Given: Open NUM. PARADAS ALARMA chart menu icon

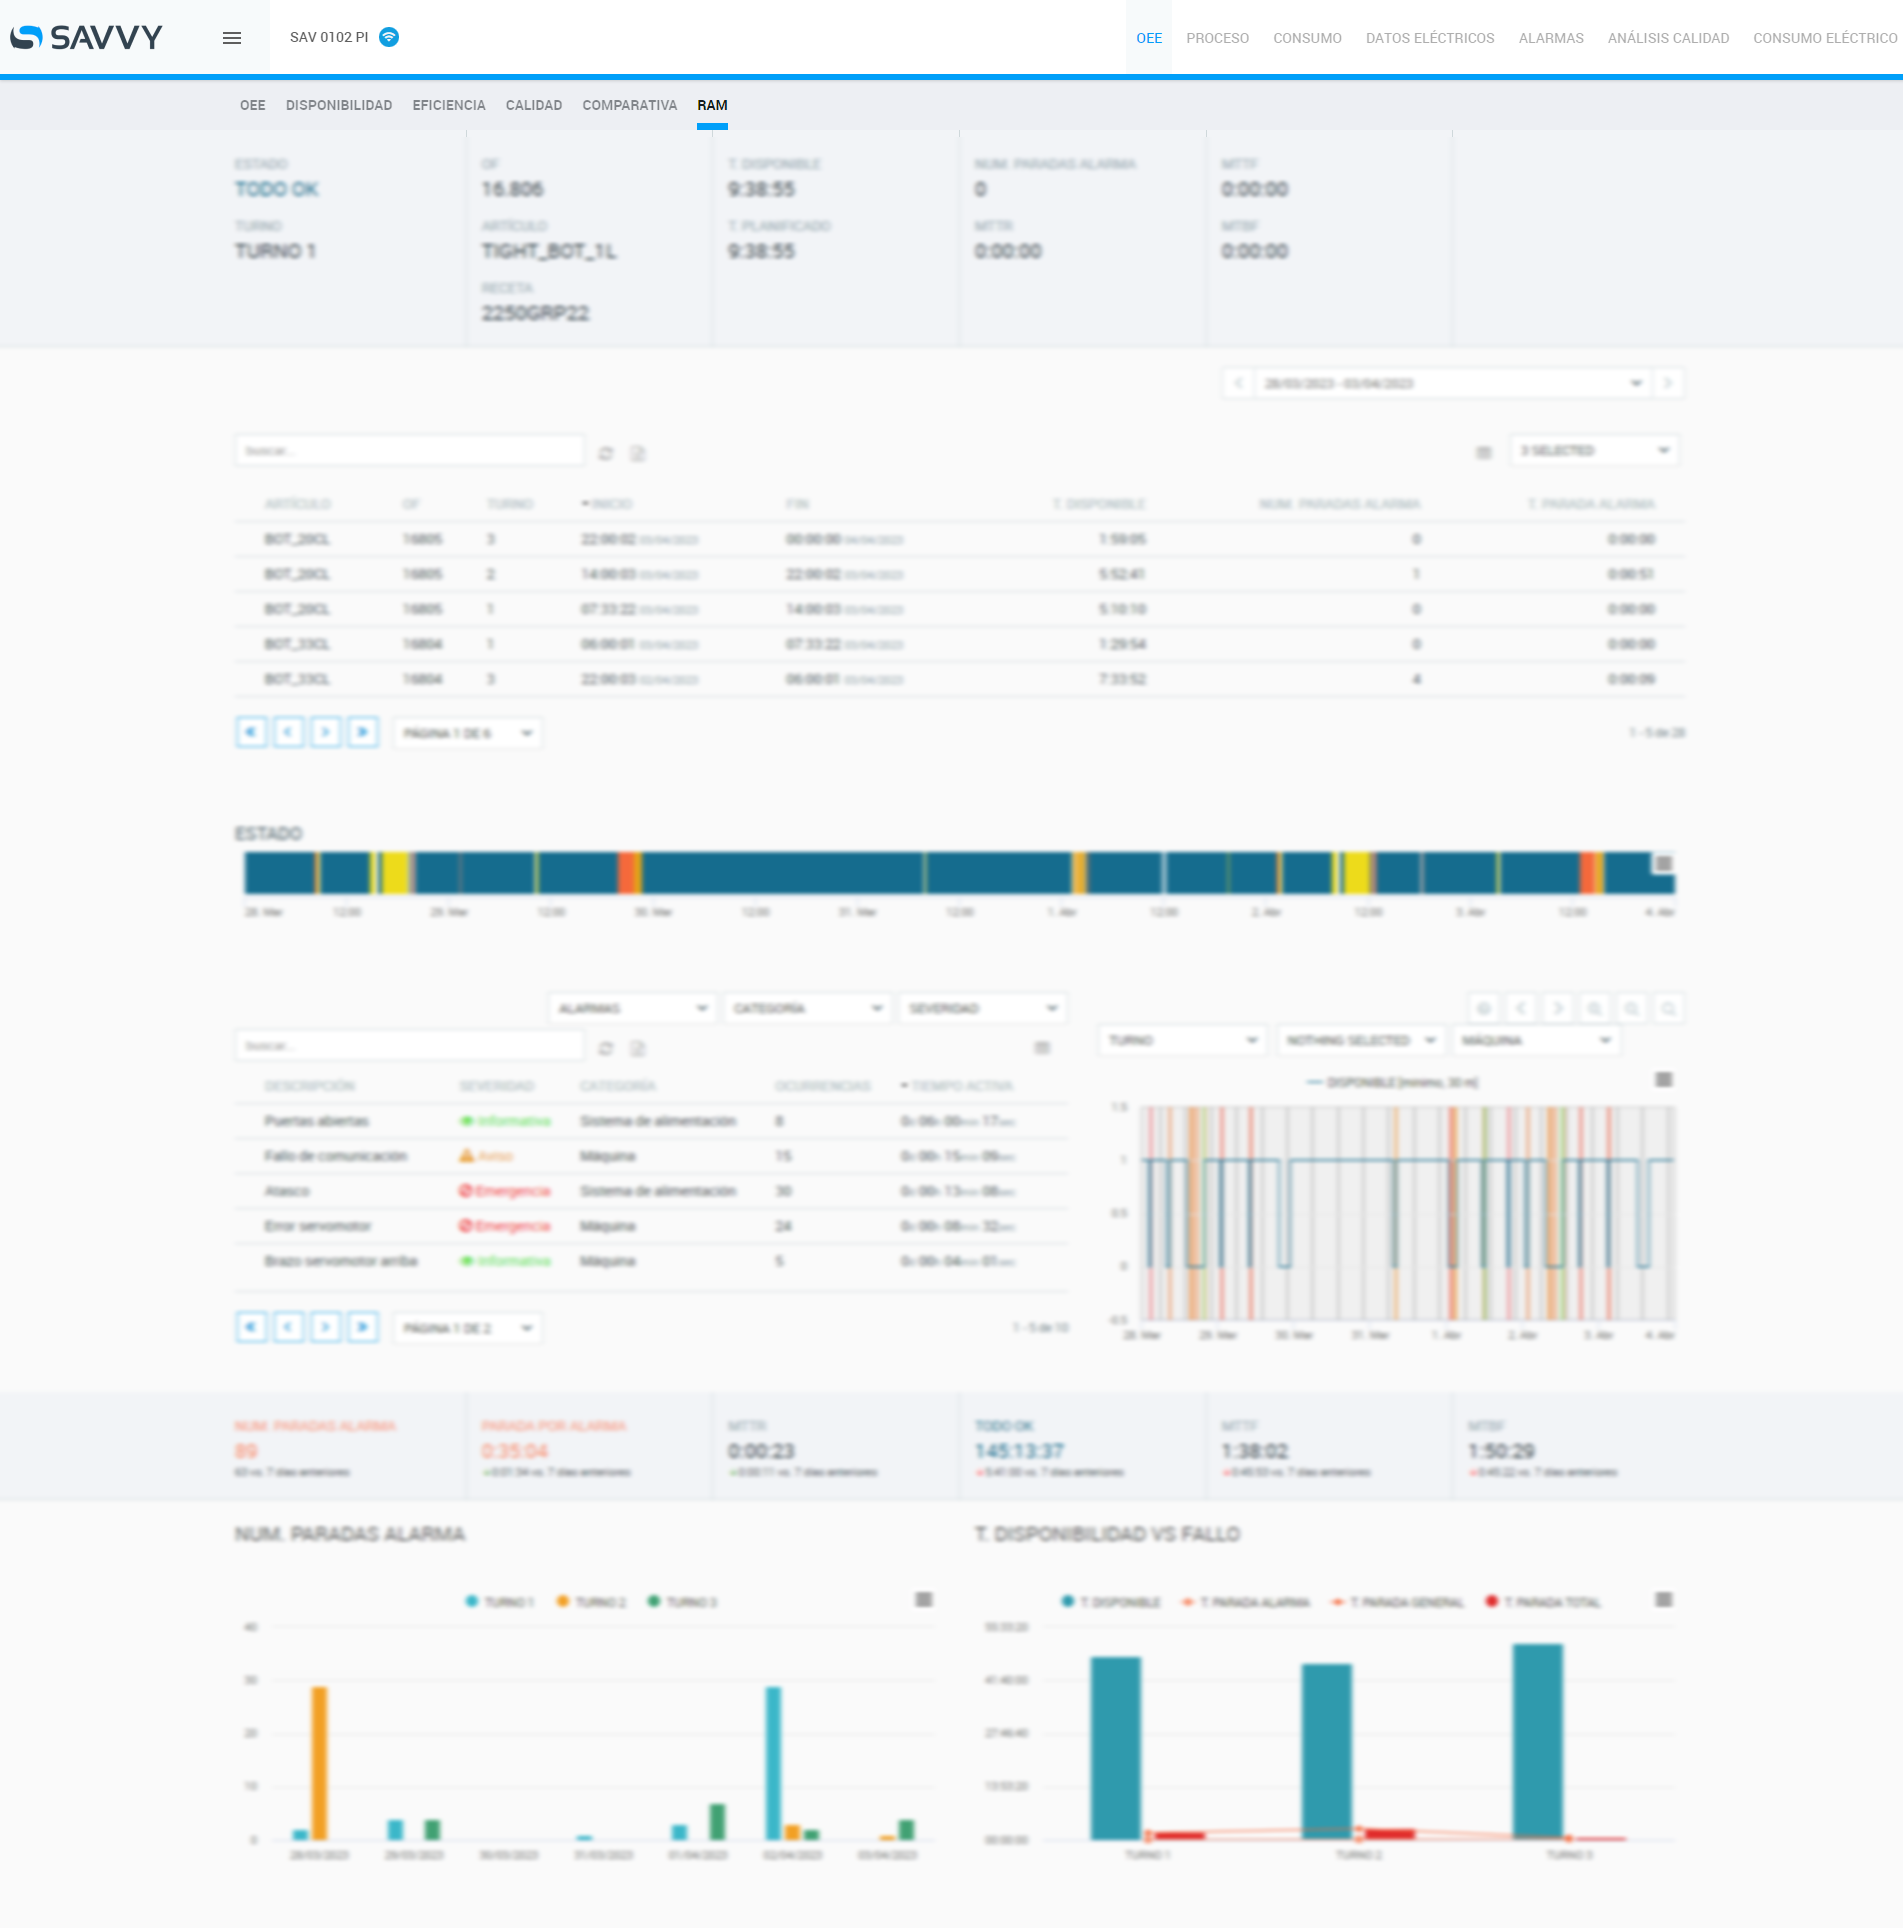Looking at the screenshot, I should point(924,1600).
